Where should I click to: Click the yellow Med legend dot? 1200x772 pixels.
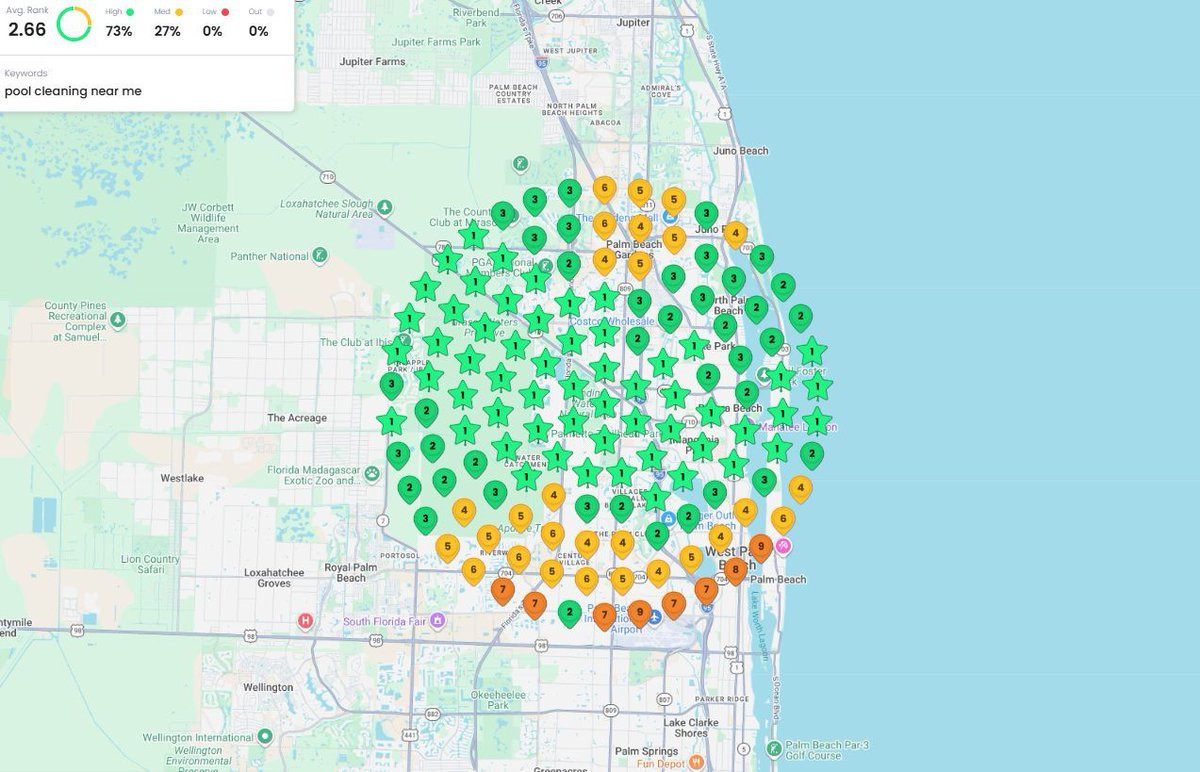(x=179, y=11)
